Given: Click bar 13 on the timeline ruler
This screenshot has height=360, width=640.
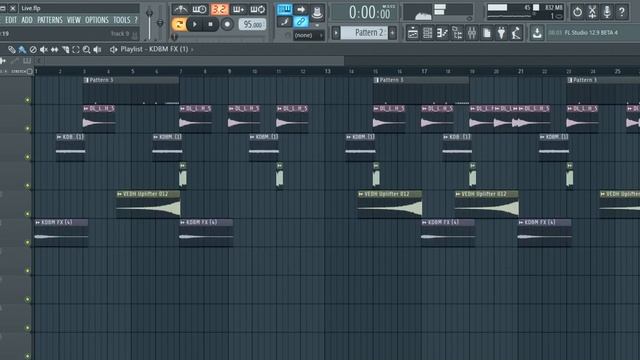Looking at the screenshot, I should (x=328, y=71).
